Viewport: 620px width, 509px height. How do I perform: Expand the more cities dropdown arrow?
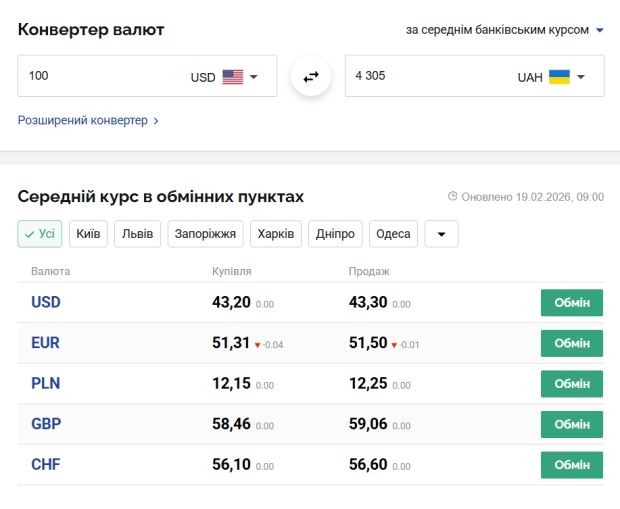click(441, 234)
